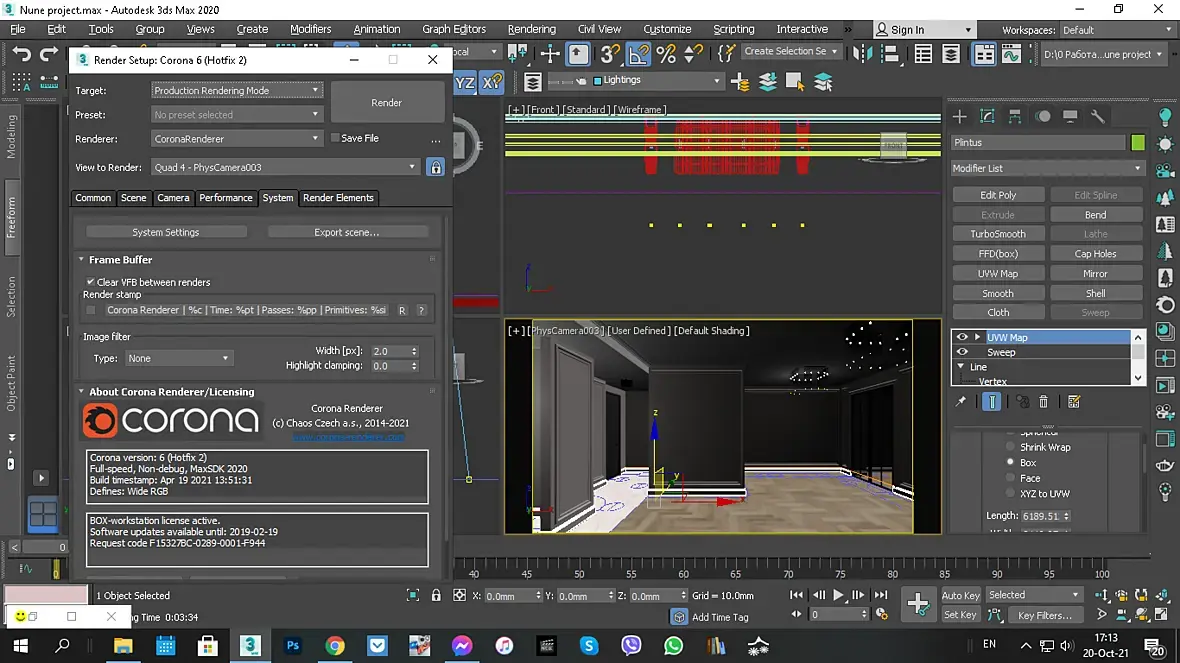Open the Rendering menu
The width and height of the screenshot is (1180, 663).
point(531,29)
